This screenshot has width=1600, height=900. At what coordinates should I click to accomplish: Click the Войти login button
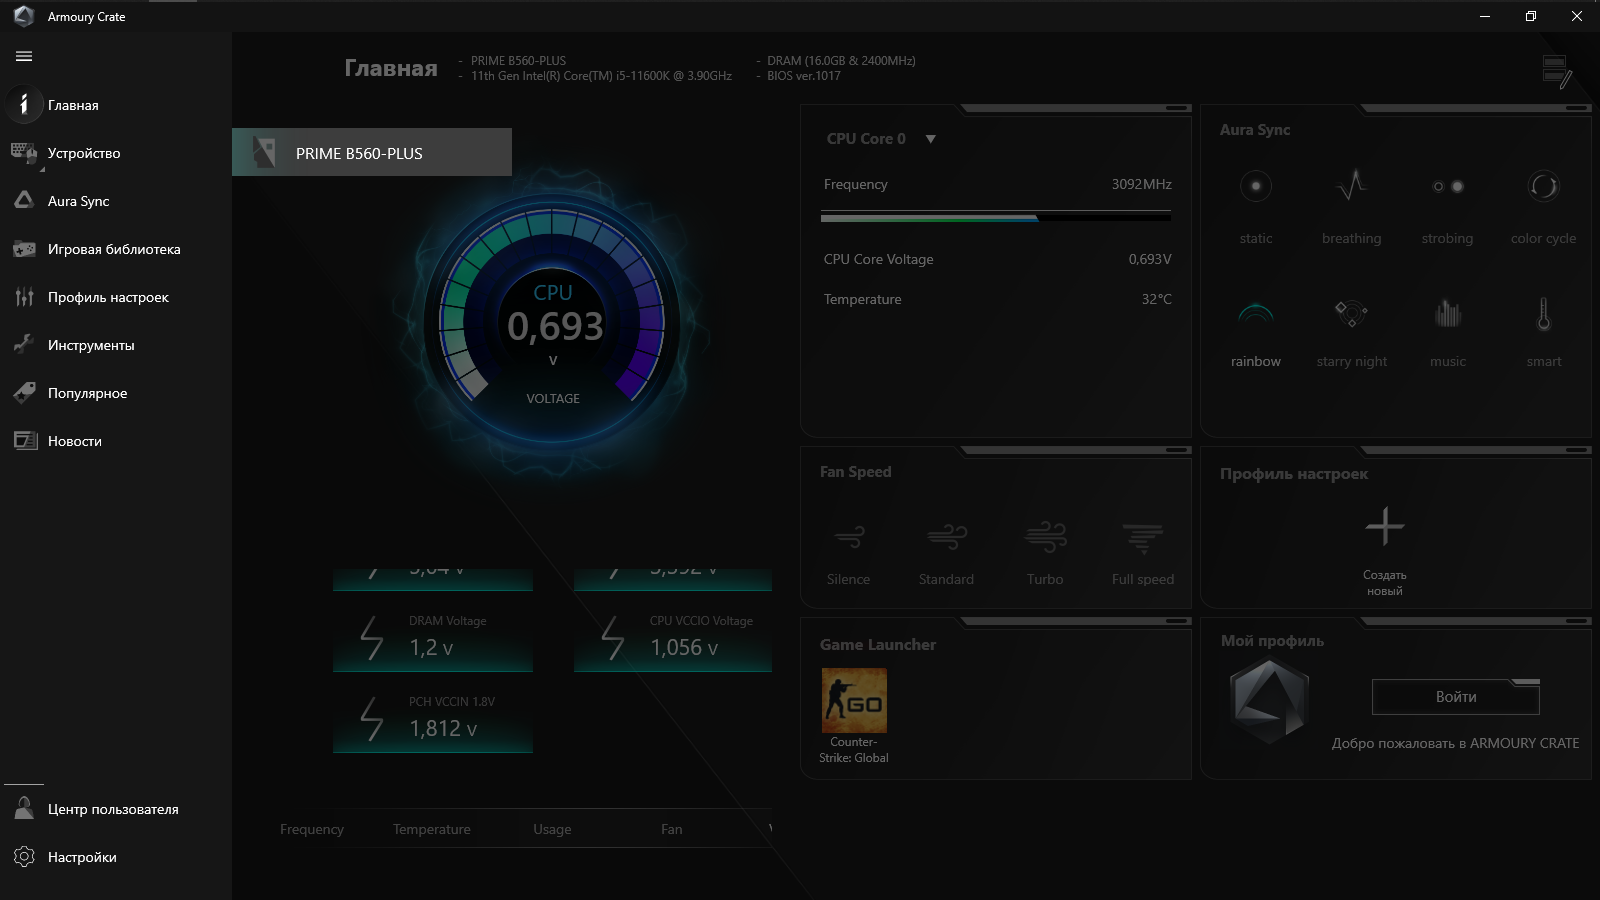pyautogui.click(x=1456, y=697)
